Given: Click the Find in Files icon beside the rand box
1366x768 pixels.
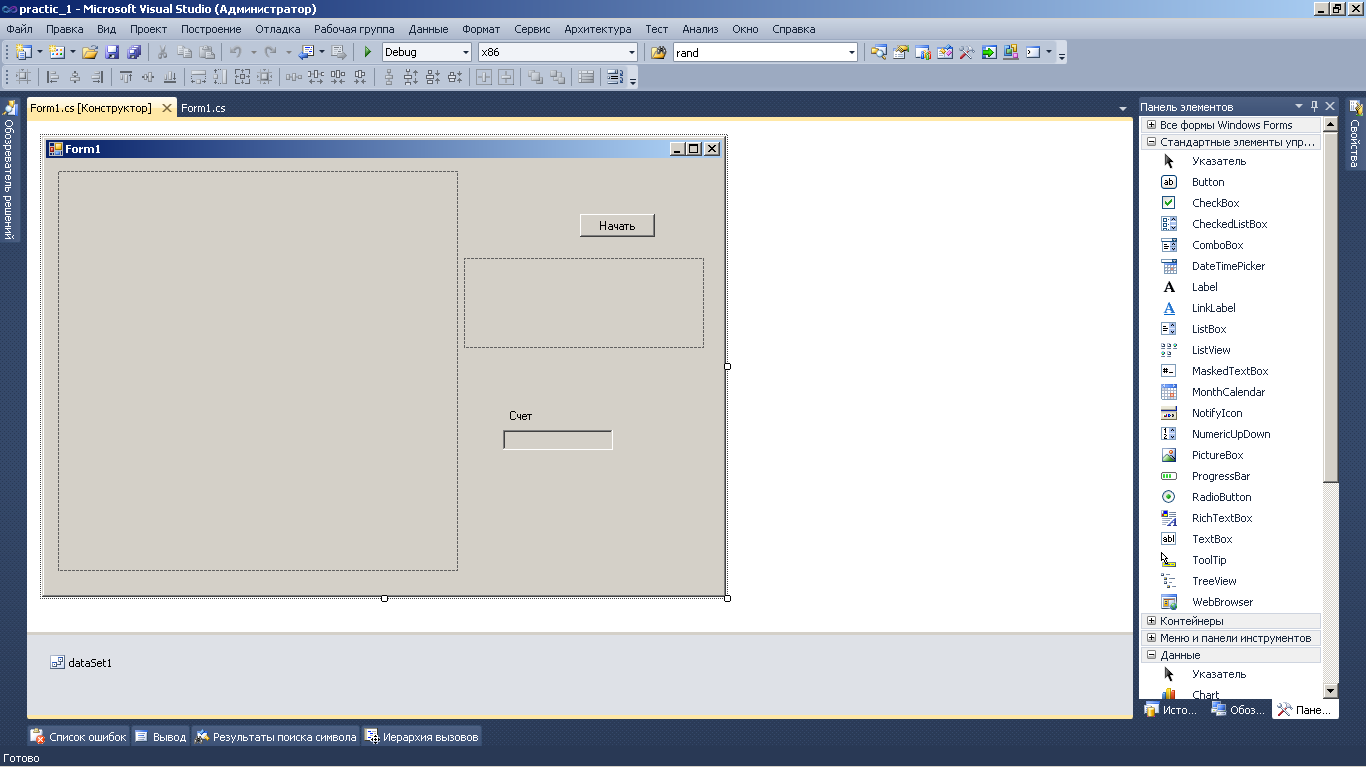Looking at the screenshot, I should [658, 52].
